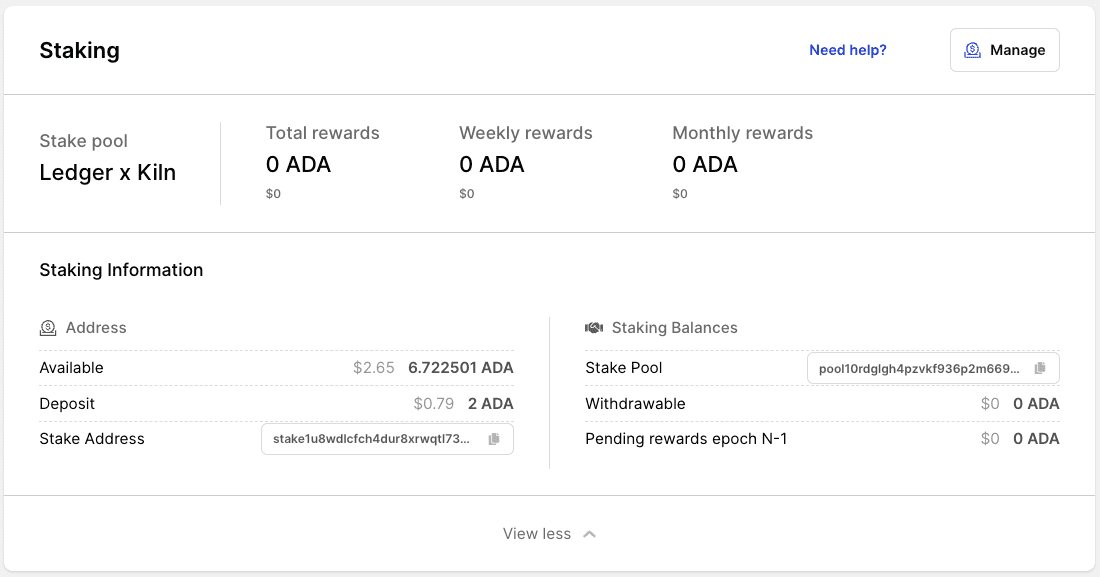
Task: Click the Pending rewards epoch N-1 label
Action: (x=686, y=439)
